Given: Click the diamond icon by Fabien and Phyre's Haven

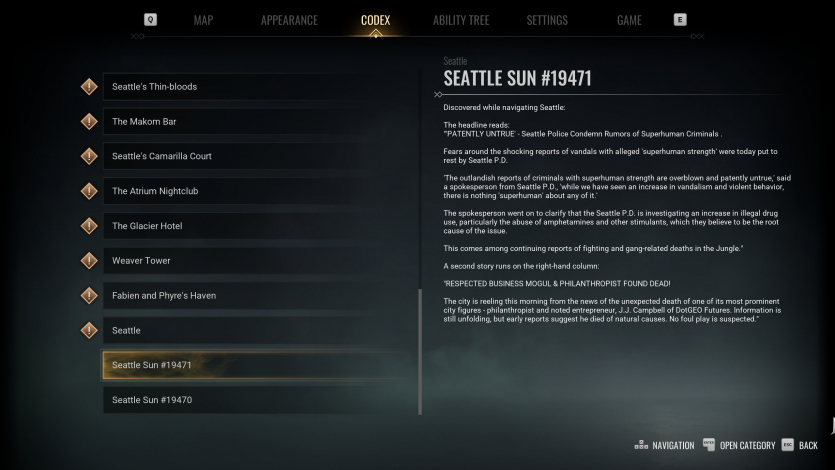Looking at the screenshot, I should (x=89, y=296).
